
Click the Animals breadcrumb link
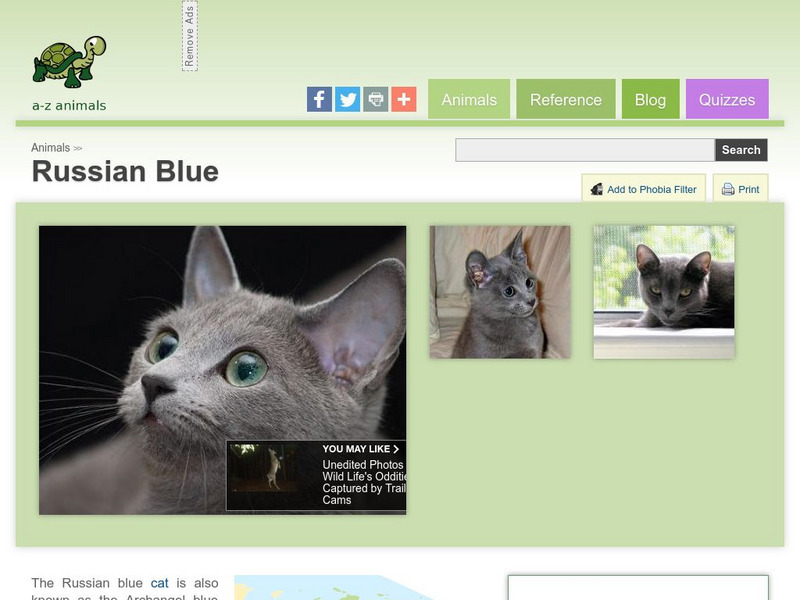51,147
